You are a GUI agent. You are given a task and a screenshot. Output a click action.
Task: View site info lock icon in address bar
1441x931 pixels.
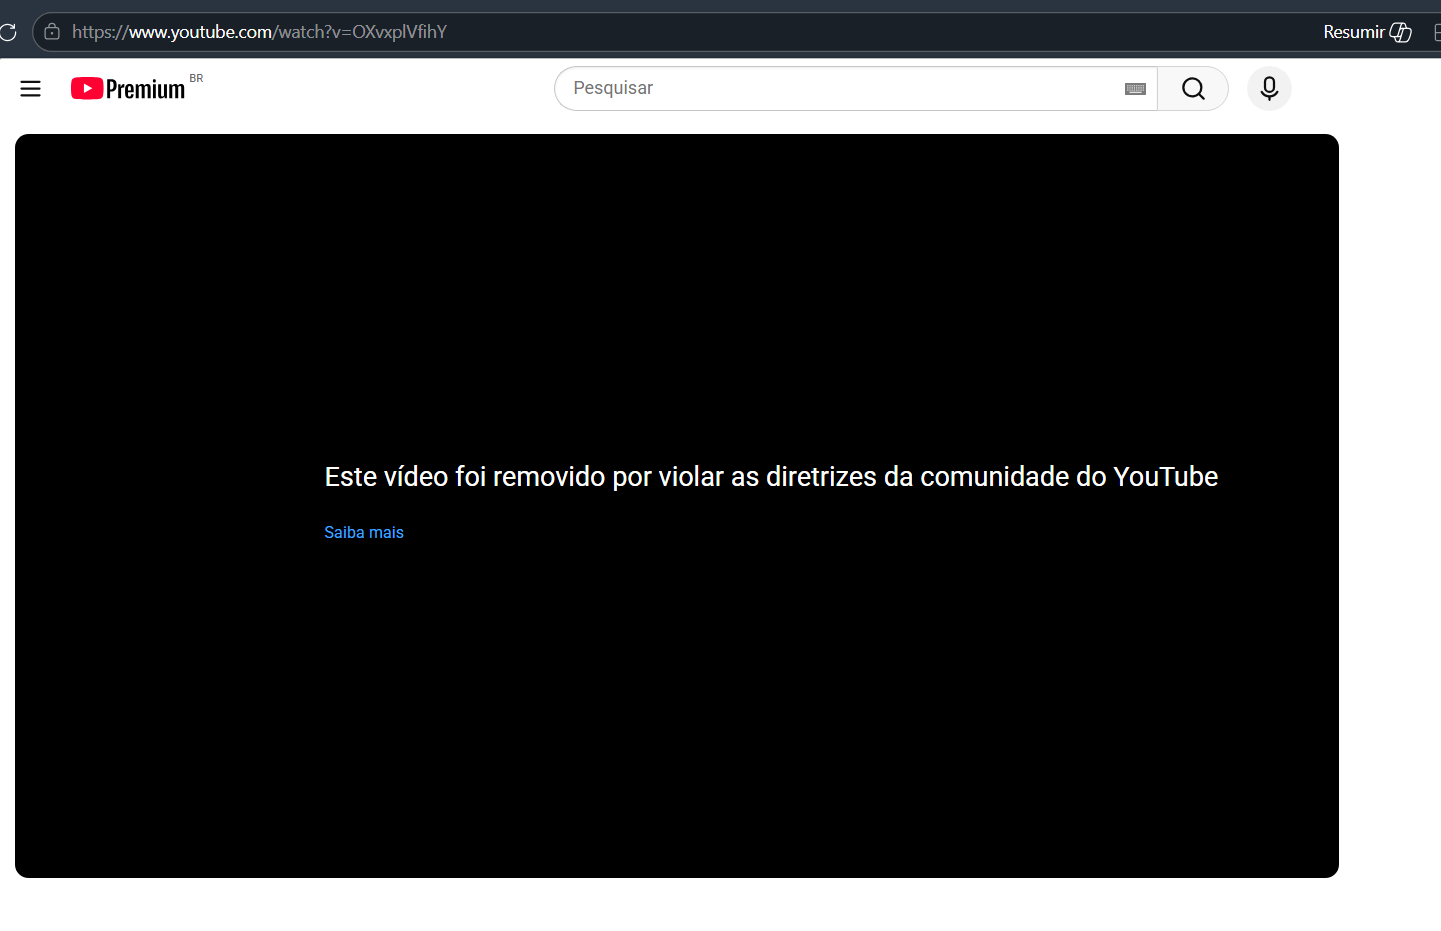click(x=52, y=32)
